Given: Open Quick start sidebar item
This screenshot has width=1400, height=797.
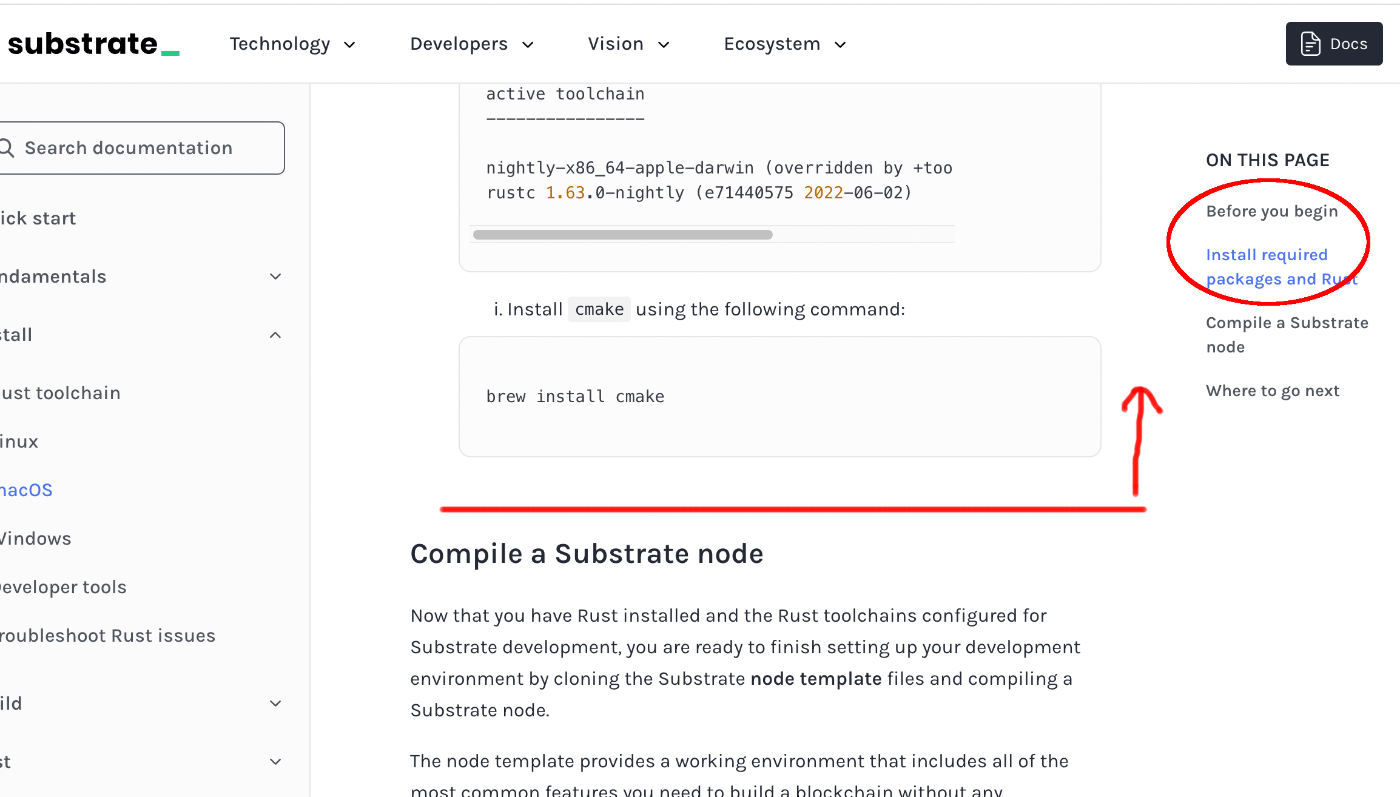Looking at the screenshot, I should [38, 218].
